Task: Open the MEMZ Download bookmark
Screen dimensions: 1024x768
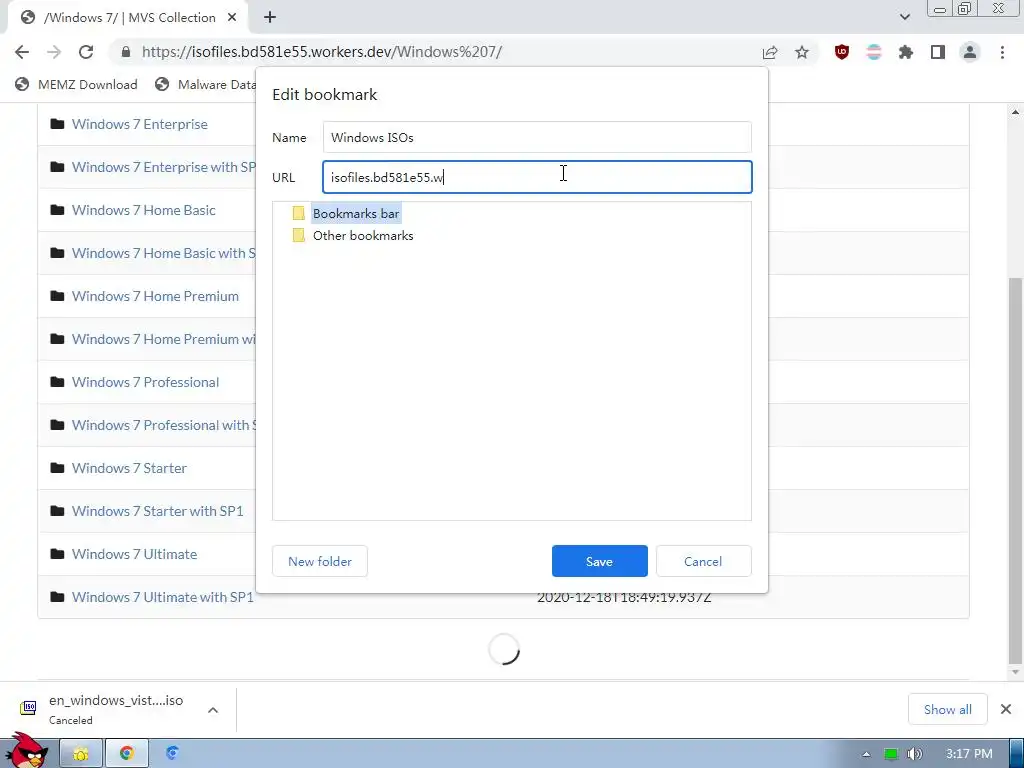Action: [x=77, y=84]
